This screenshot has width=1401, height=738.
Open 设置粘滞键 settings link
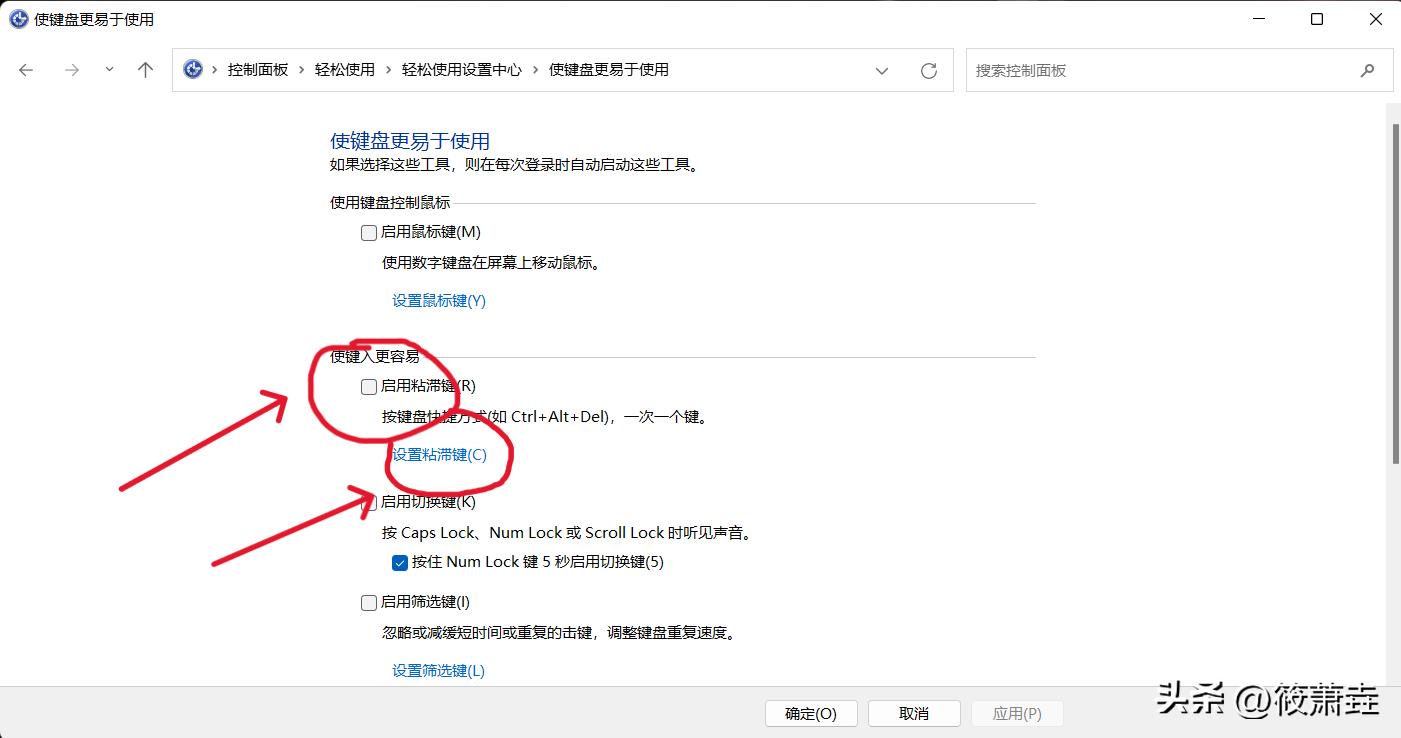coord(437,454)
